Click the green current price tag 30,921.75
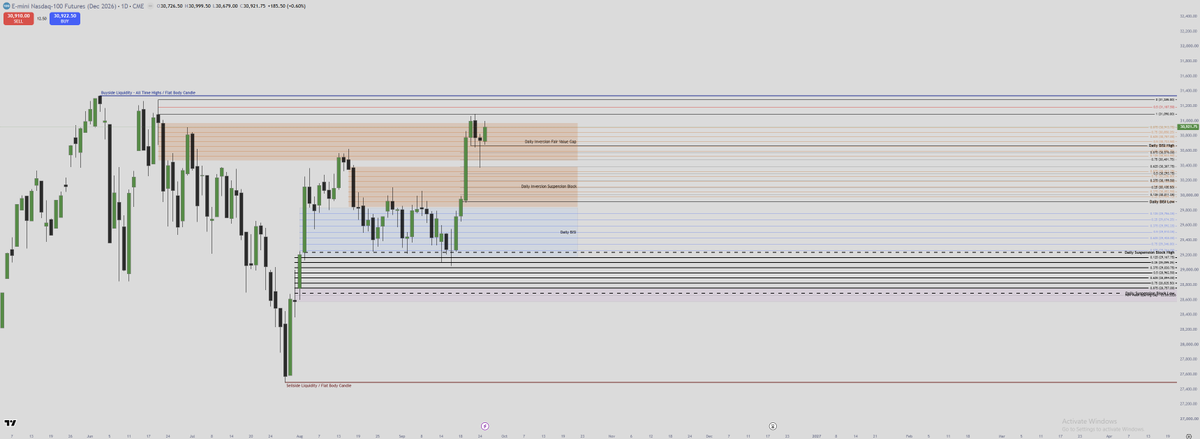 (x=1188, y=127)
